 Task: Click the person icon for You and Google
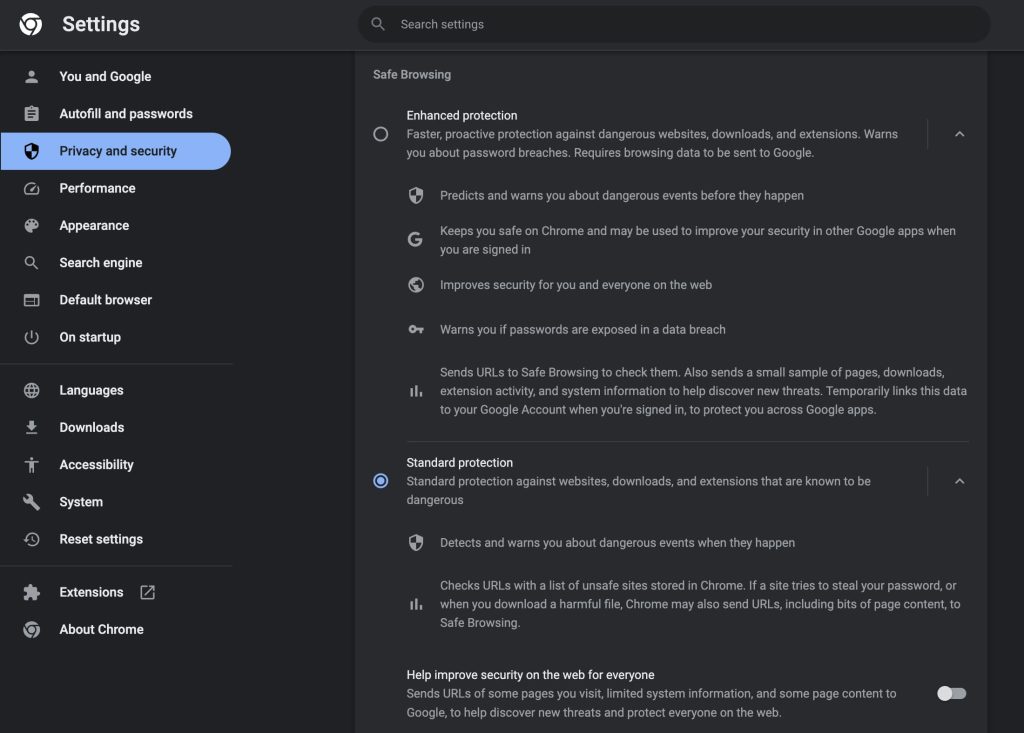tap(32, 76)
